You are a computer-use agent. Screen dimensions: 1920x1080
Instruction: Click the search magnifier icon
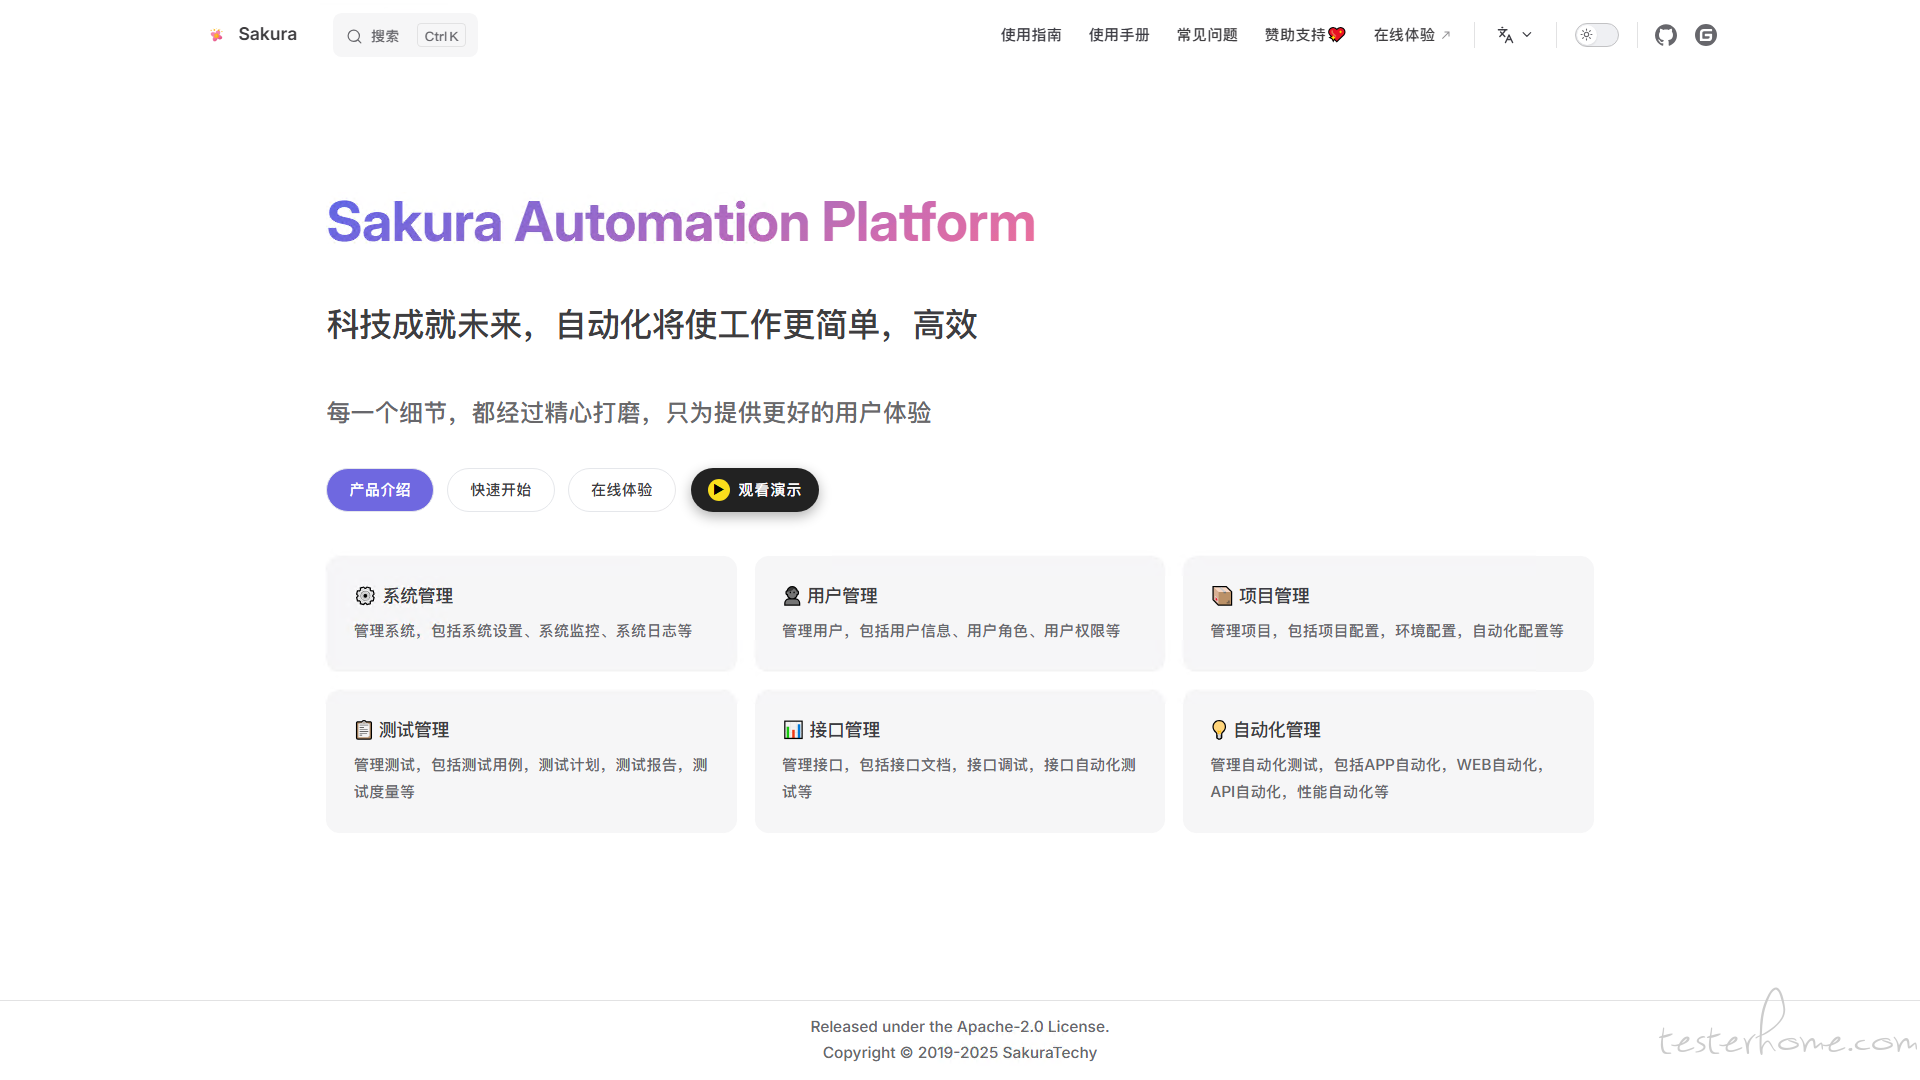coord(354,36)
